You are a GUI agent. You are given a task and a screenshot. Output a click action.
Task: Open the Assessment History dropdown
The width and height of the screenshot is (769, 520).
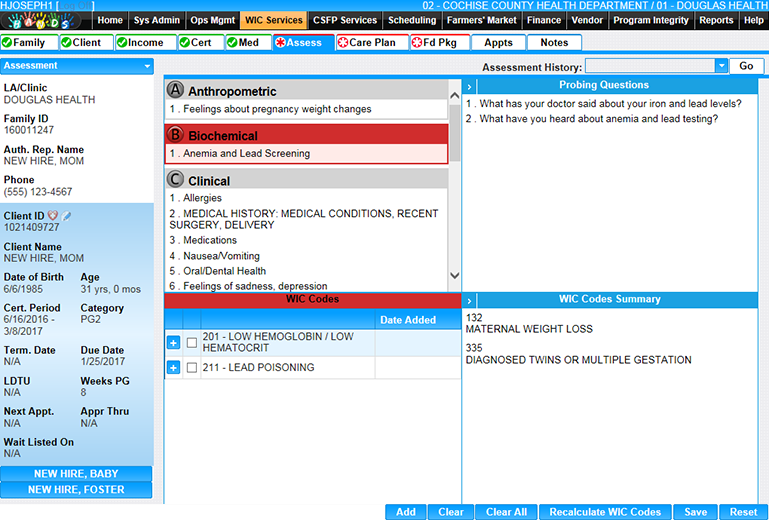point(721,66)
